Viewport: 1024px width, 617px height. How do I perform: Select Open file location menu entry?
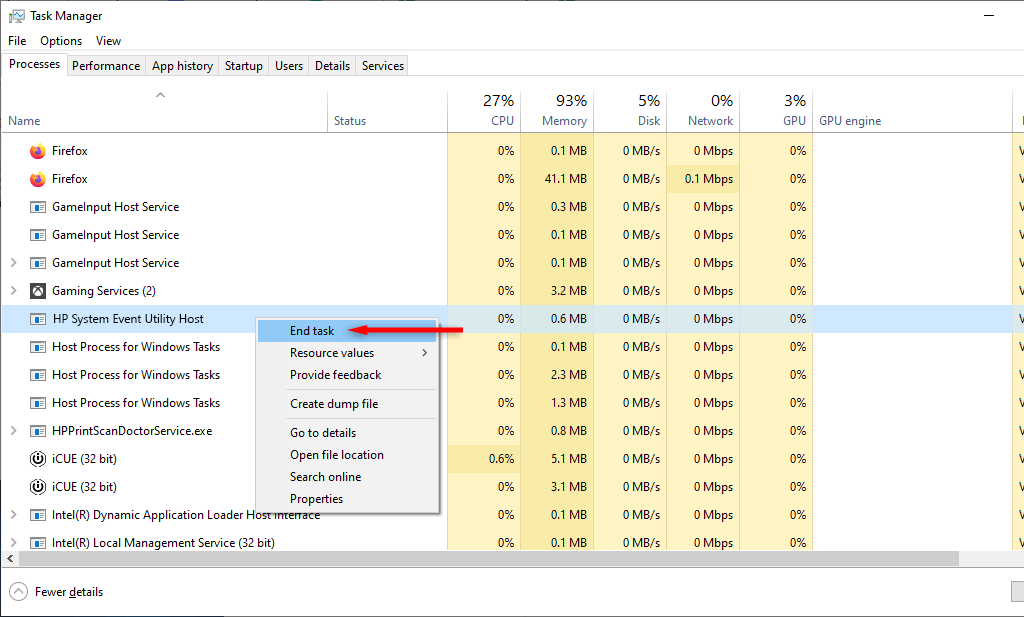coord(336,455)
